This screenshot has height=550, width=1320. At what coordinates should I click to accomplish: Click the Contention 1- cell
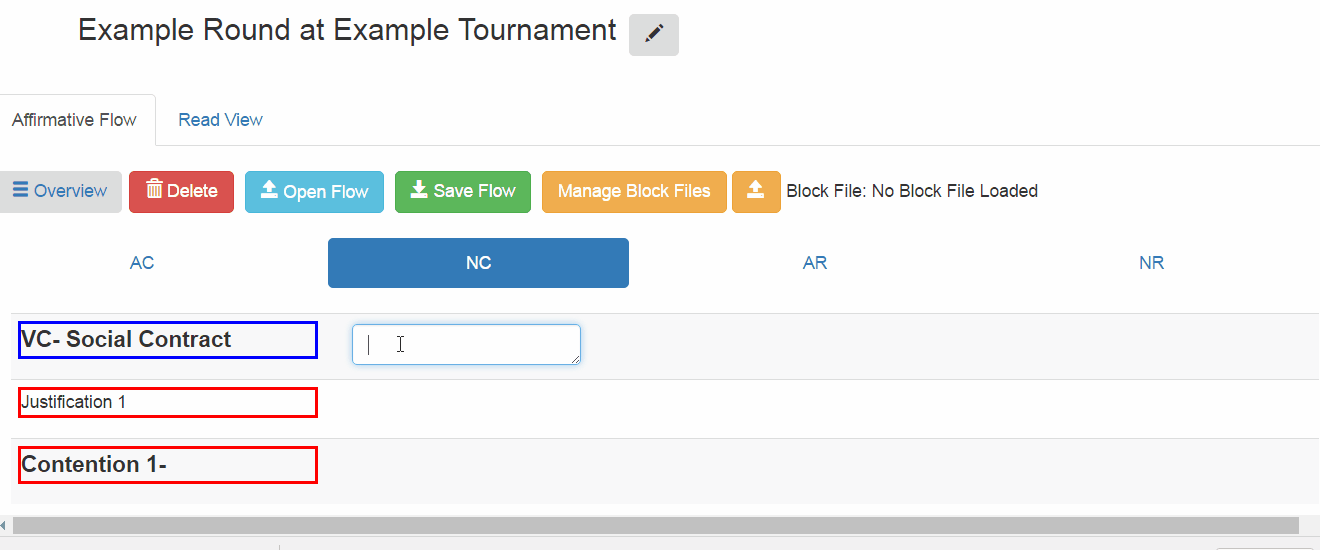click(x=168, y=465)
